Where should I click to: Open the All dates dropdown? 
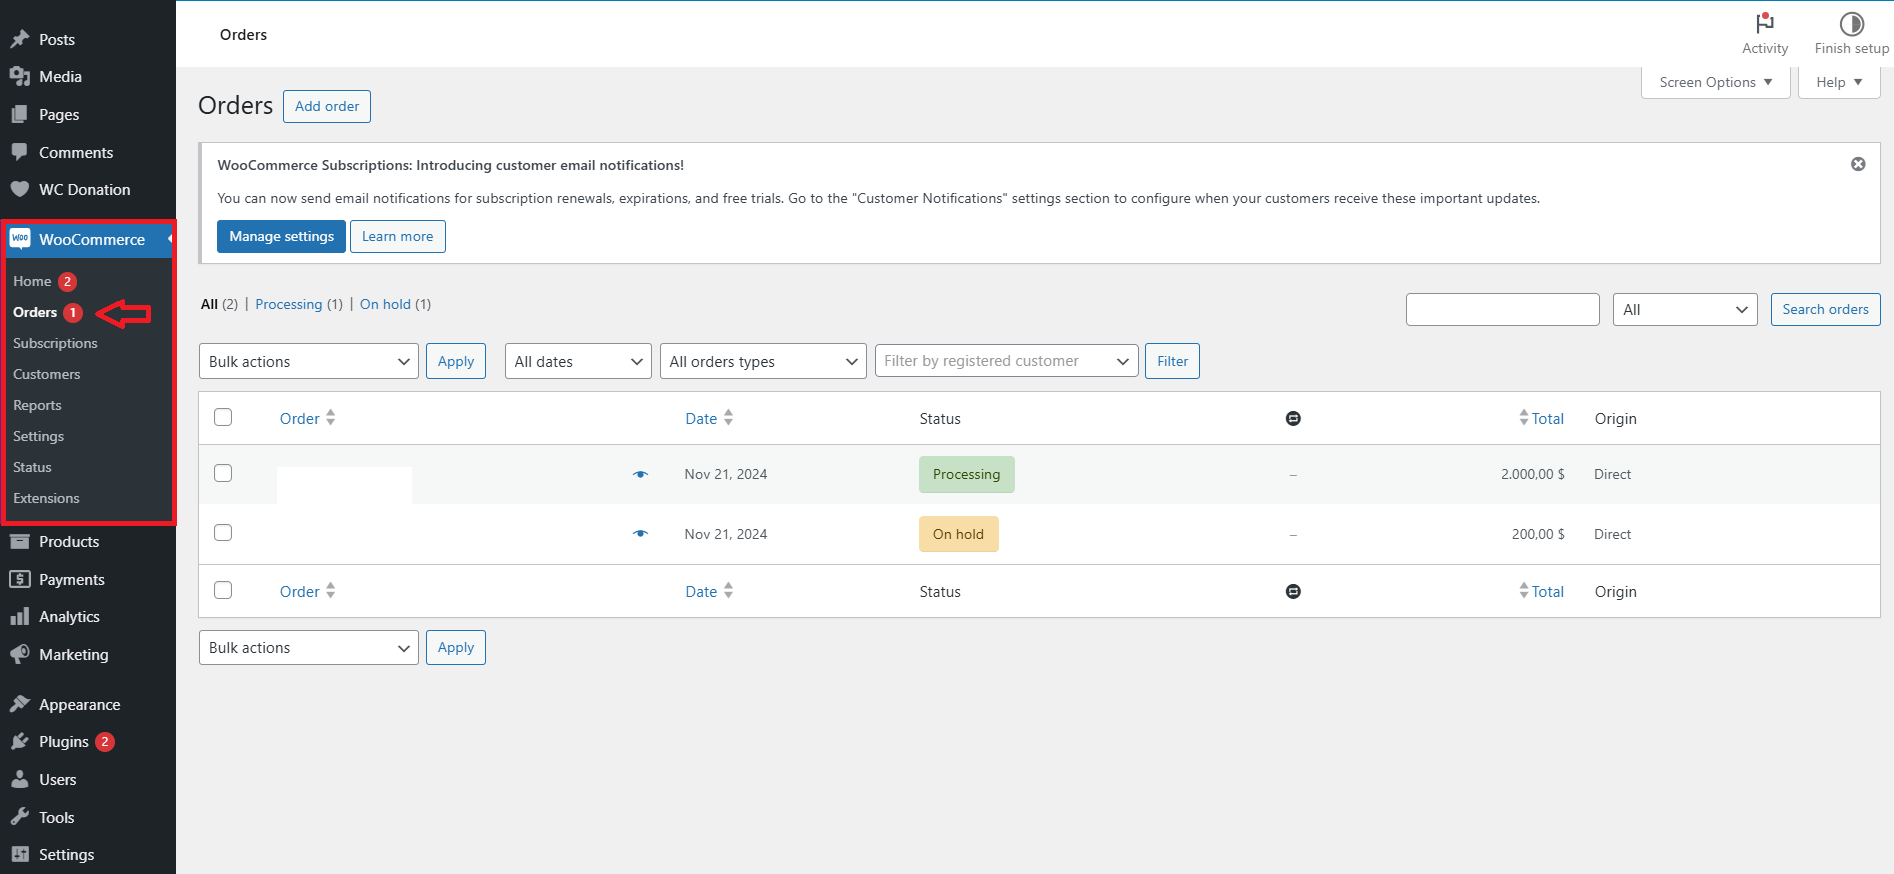[x=578, y=361]
